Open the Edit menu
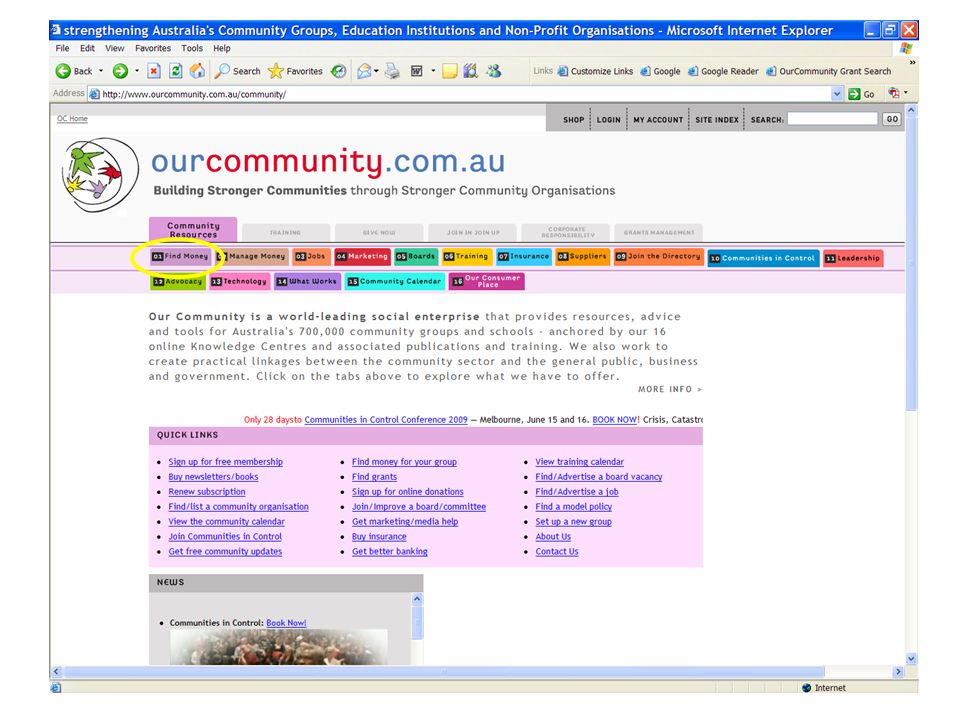960x720 pixels. click(88, 48)
